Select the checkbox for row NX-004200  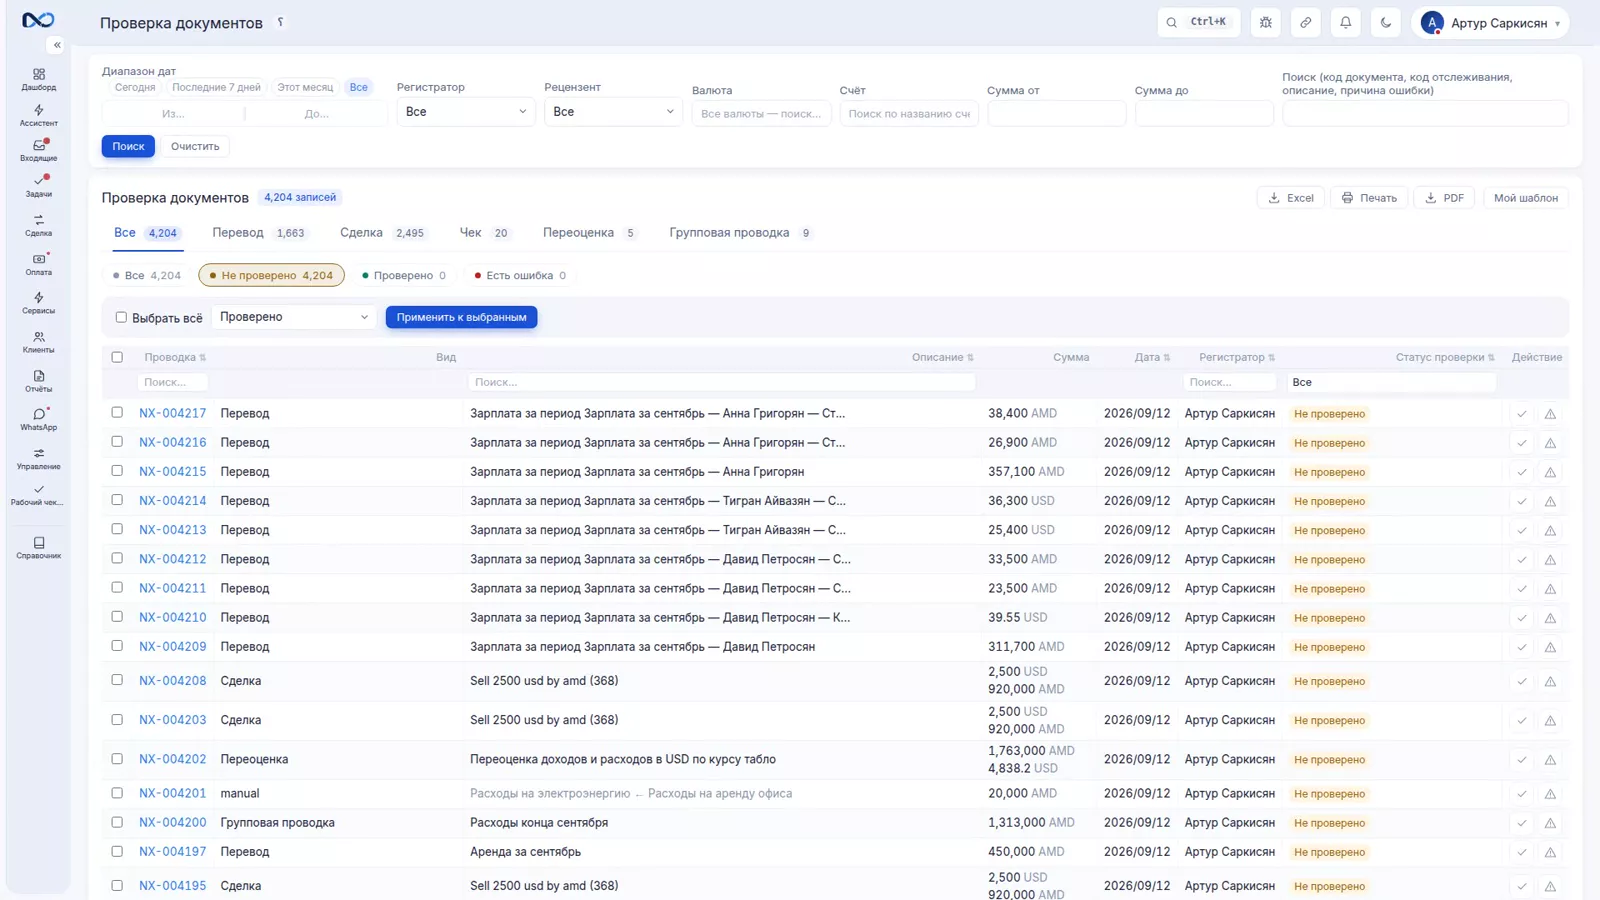[x=117, y=822]
